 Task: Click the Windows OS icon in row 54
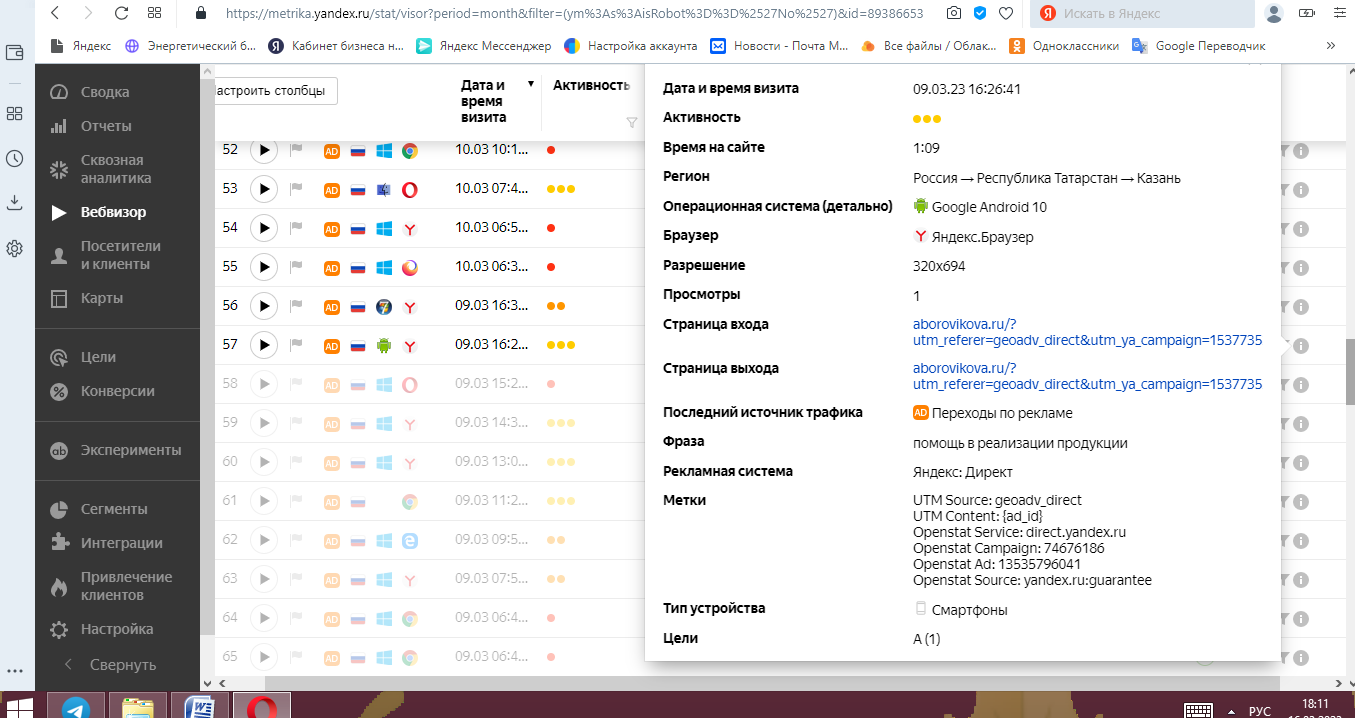(383, 229)
